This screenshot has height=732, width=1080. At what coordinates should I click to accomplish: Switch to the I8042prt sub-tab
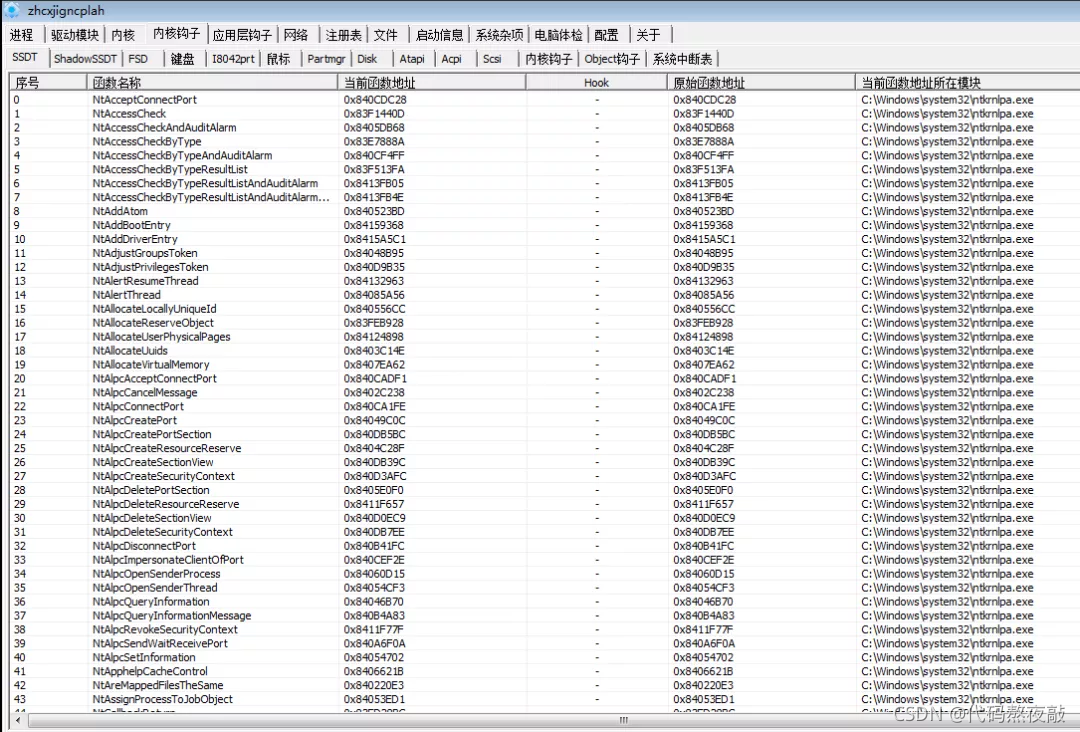[x=233, y=59]
